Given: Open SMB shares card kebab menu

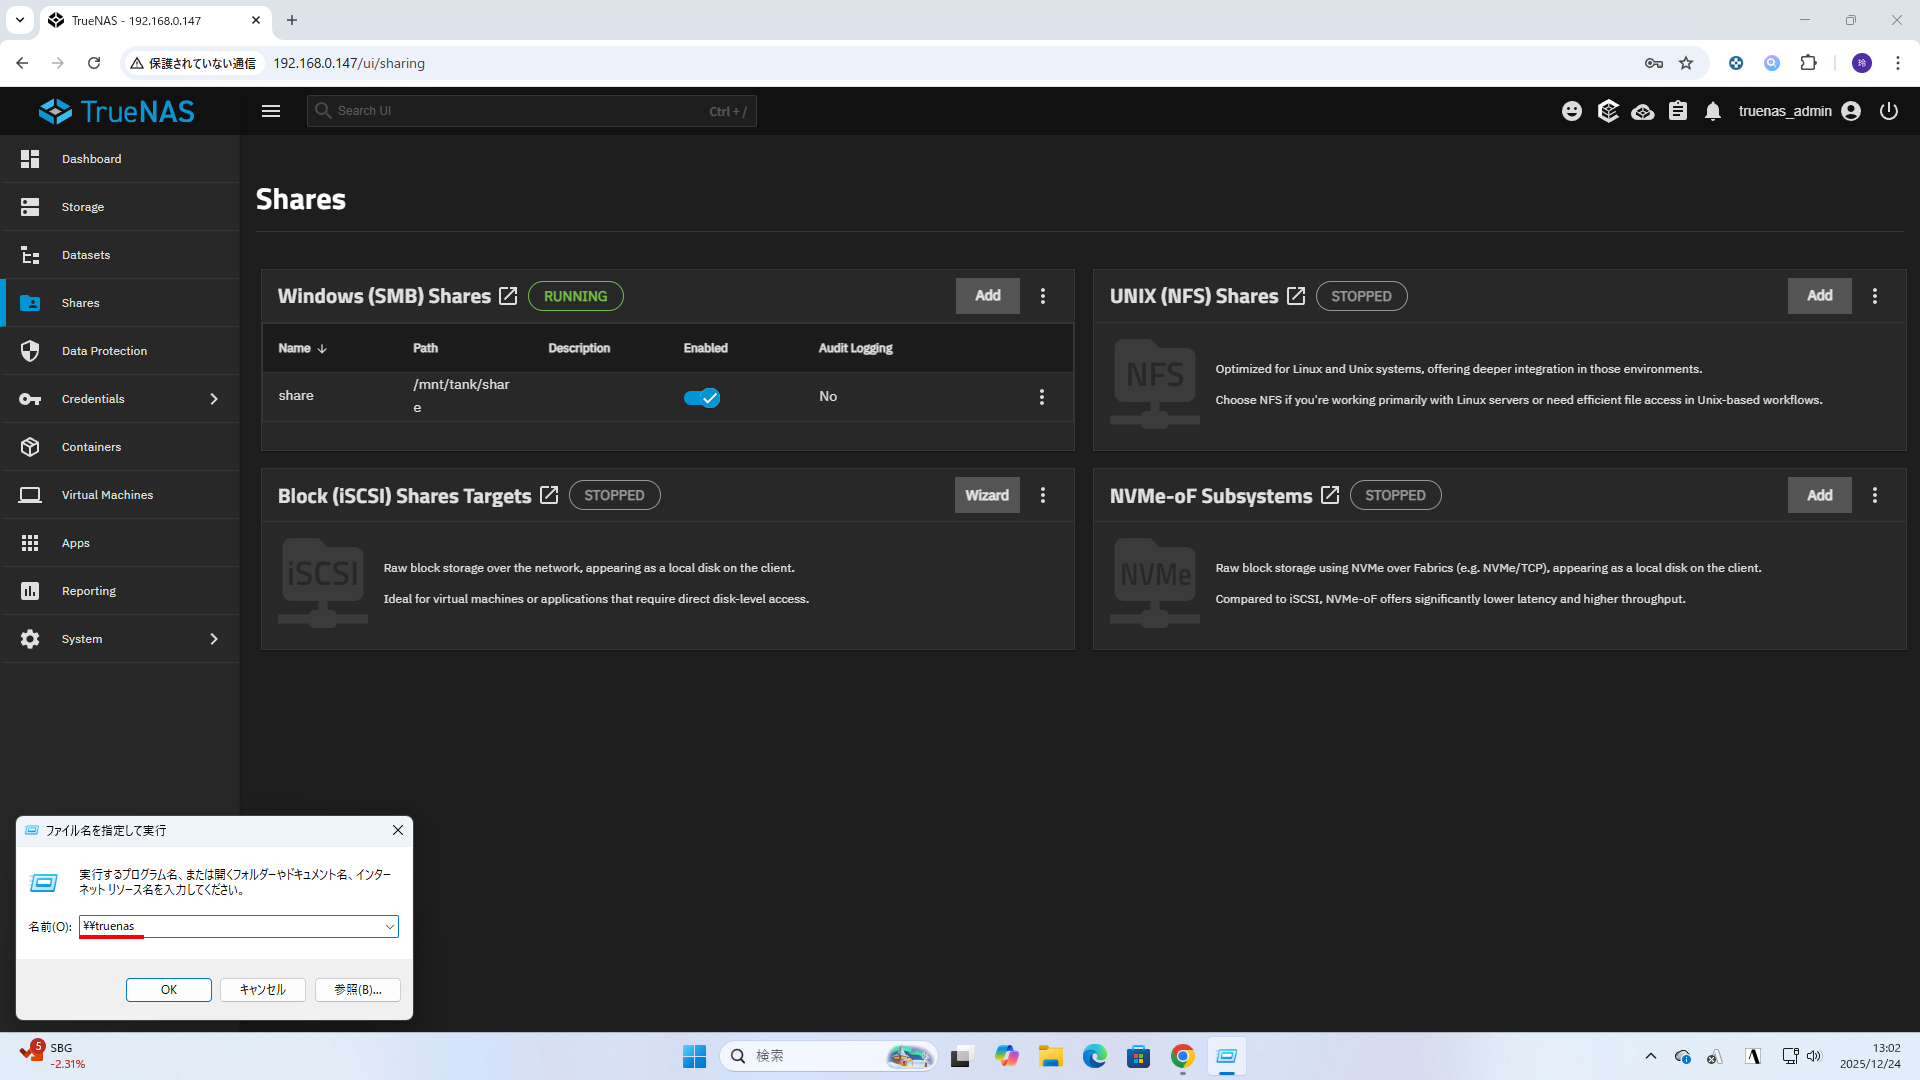Looking at the screenshot, I should pos(1043,296).
